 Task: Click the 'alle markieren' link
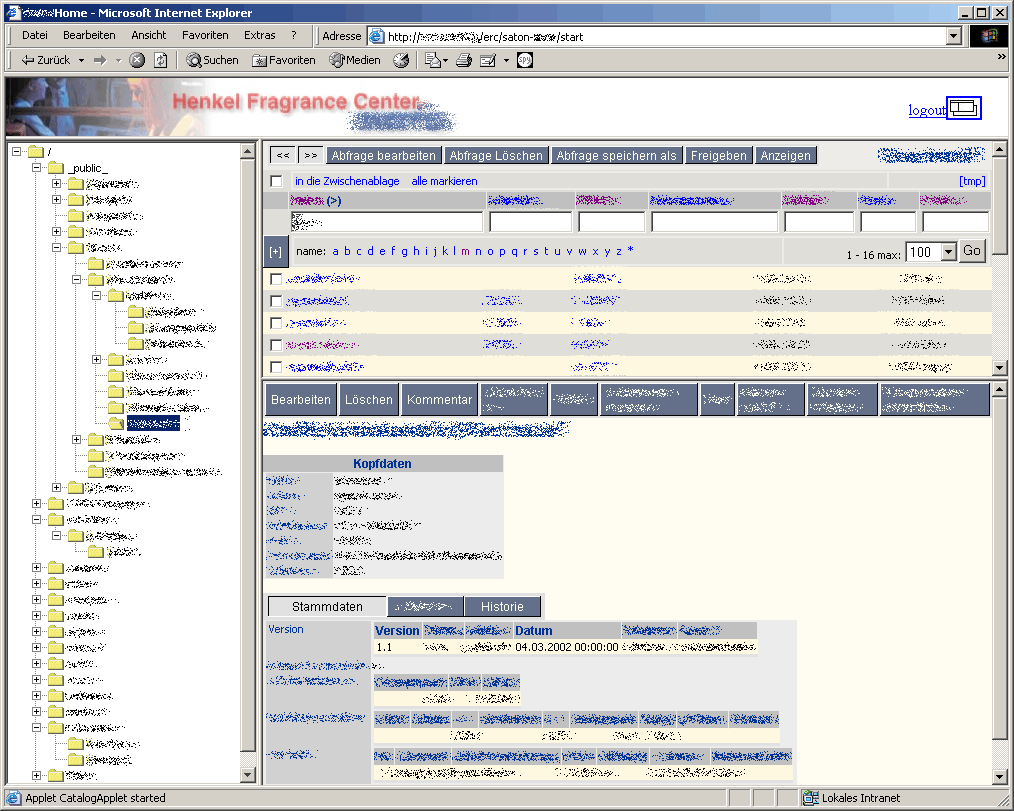point(444,181)
